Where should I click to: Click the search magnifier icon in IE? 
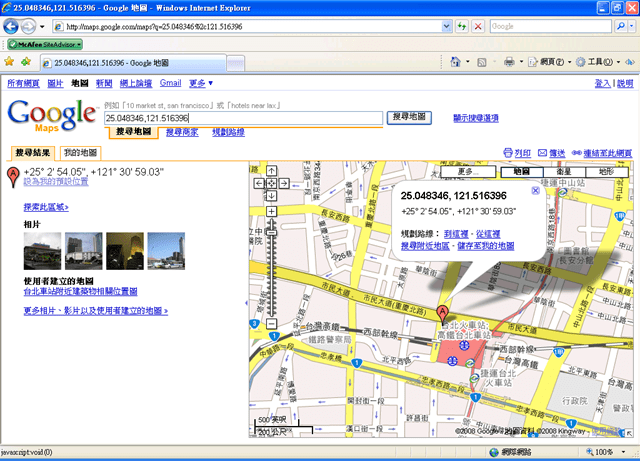[x=621, y=26]
